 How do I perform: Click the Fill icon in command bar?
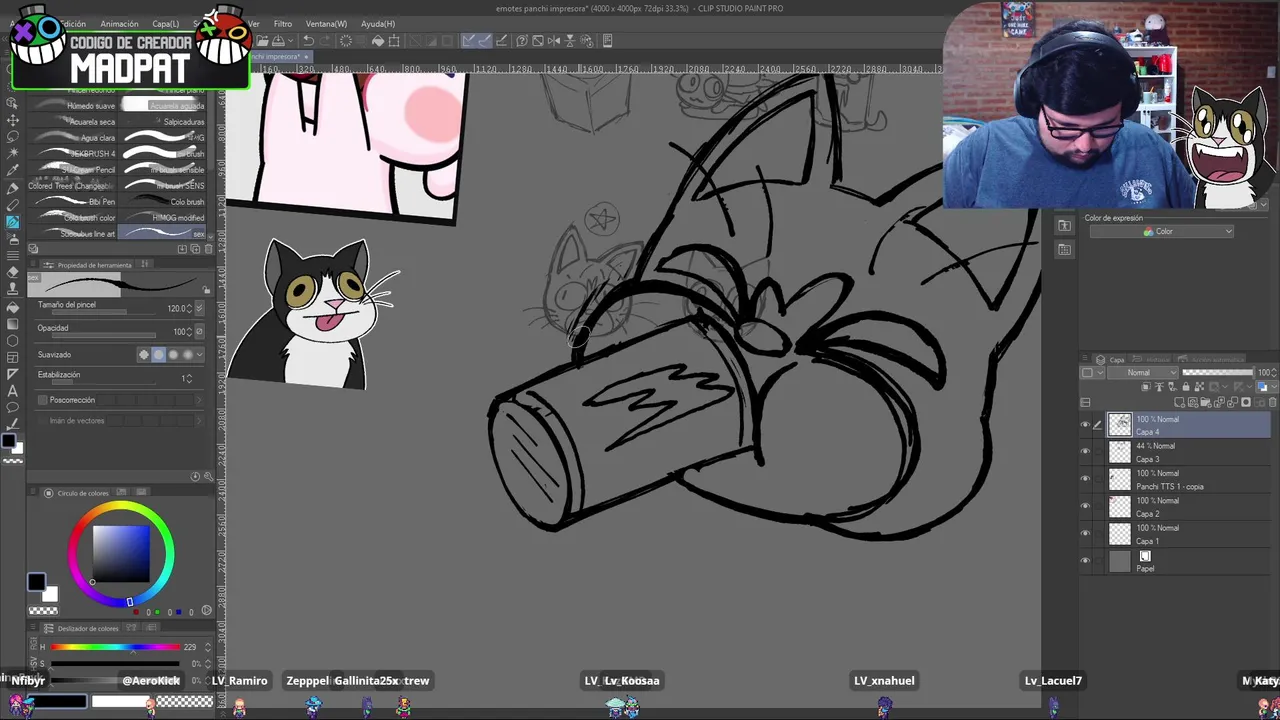click(378, 41)
